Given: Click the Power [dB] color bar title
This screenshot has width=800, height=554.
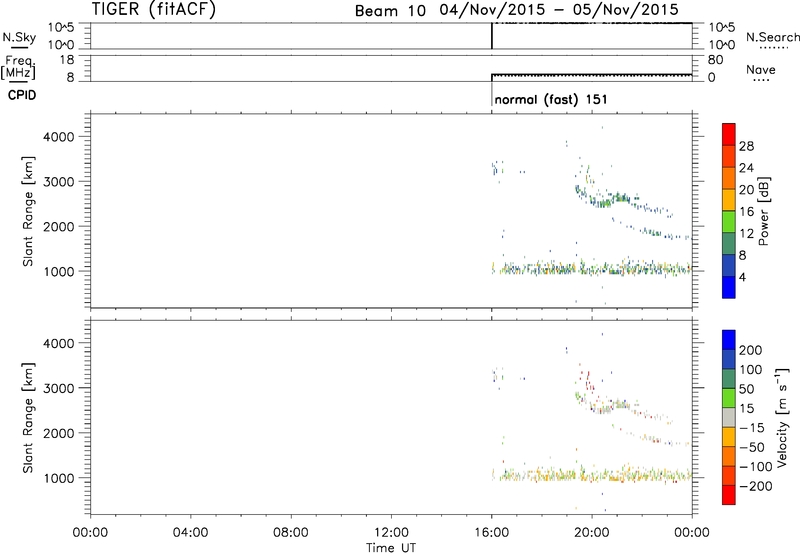Looking at the screenshot, I should coord(764,211).
